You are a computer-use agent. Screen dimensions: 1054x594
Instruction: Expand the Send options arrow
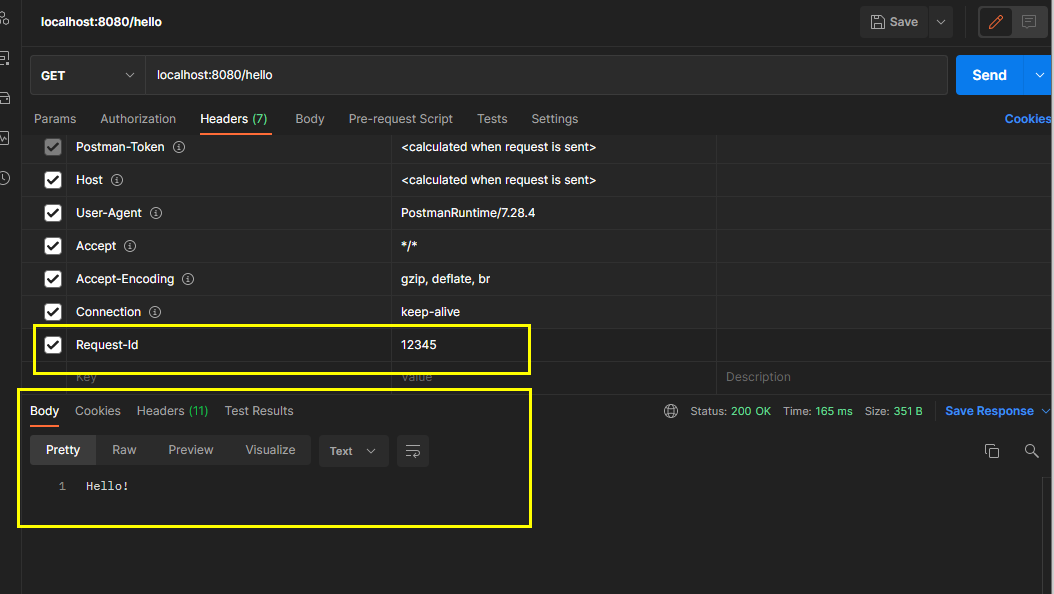(x=1039, y=75)
